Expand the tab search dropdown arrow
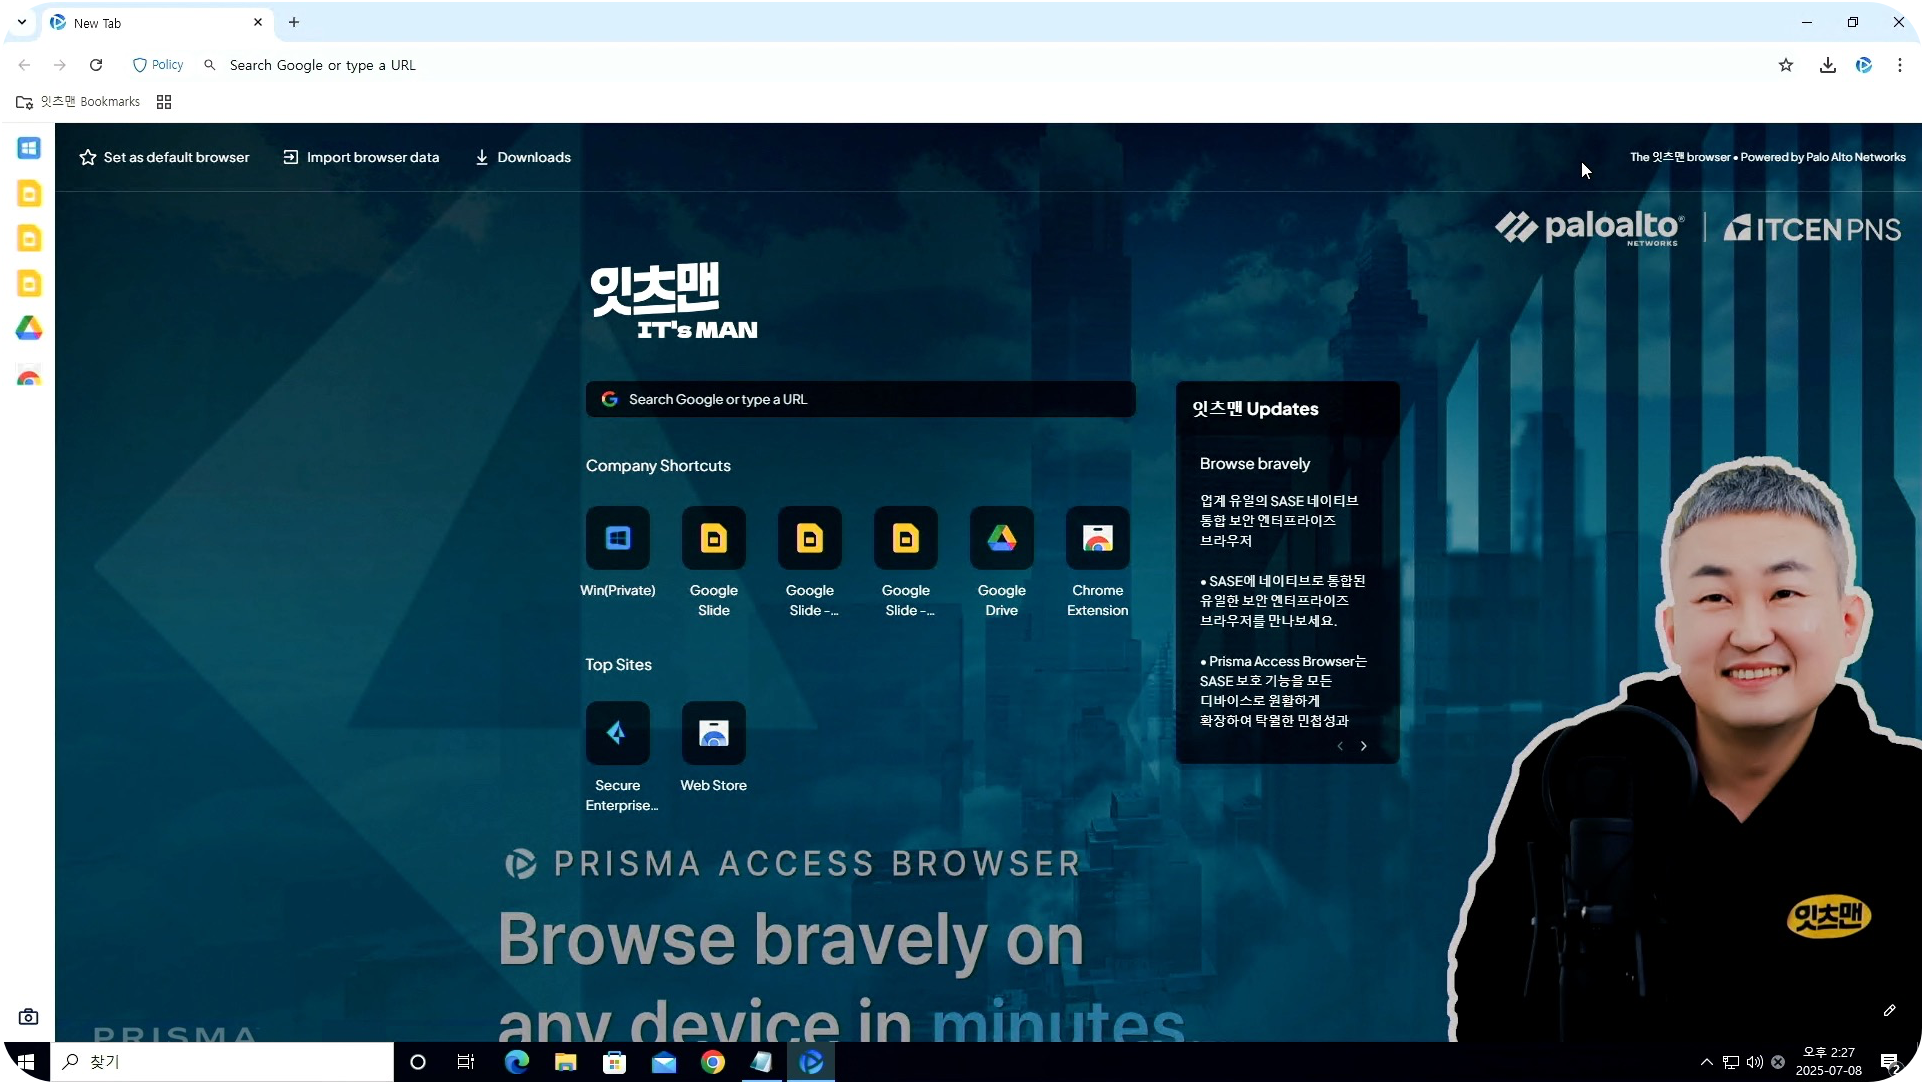Screen dimensions: 1924x1084 coord(22,22)
